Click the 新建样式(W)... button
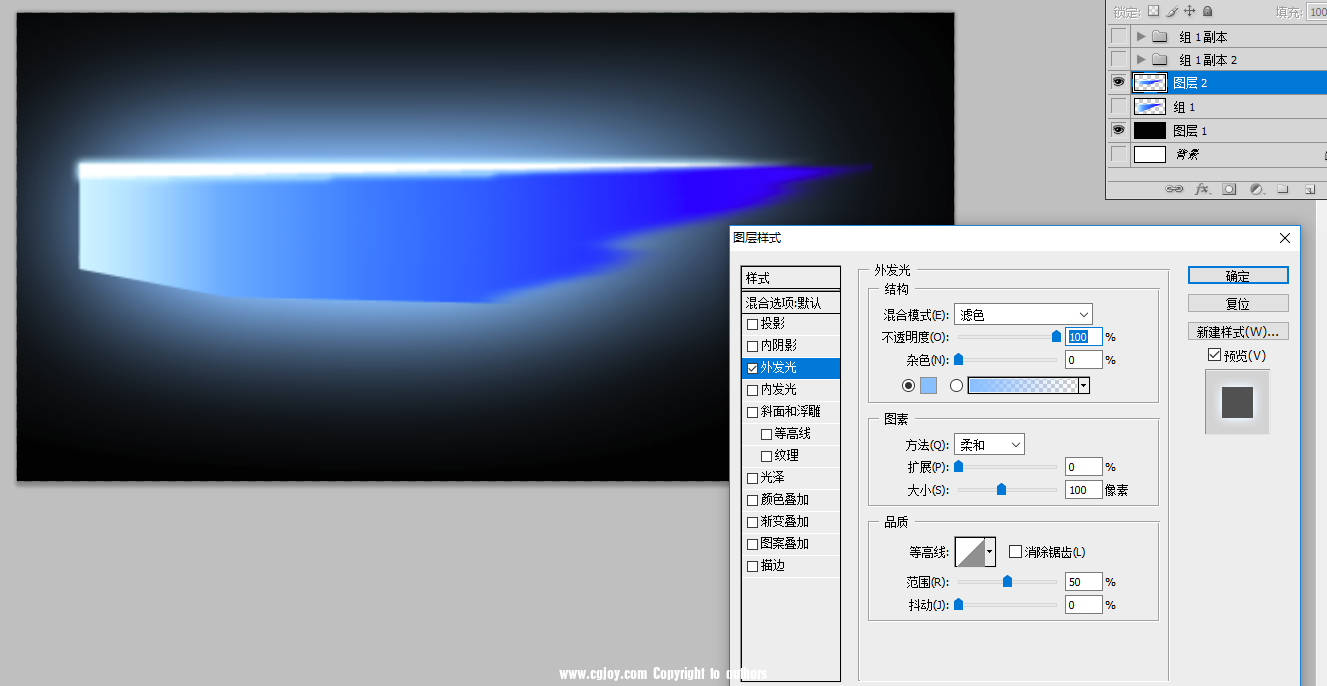The image size is (1327, 686). (1238, 331)
